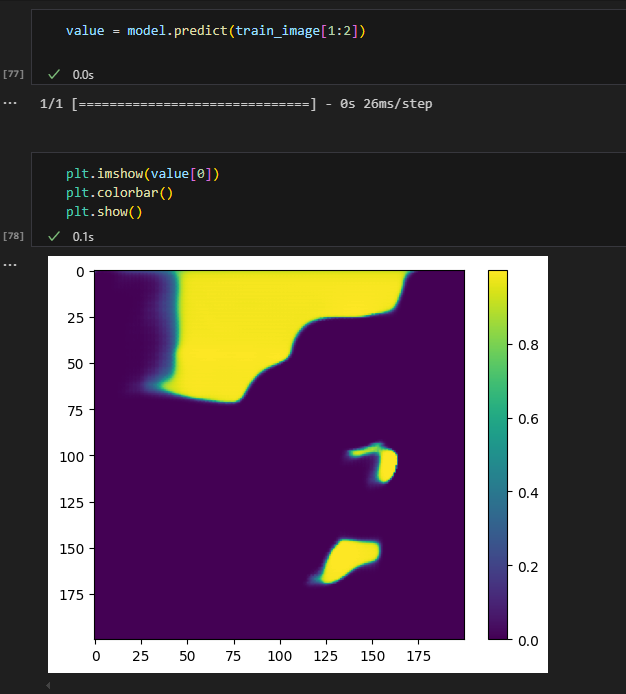Place cursor in model.predict code line
The height and width of the screenshot is (694, 626).
[x=216, y=31]
